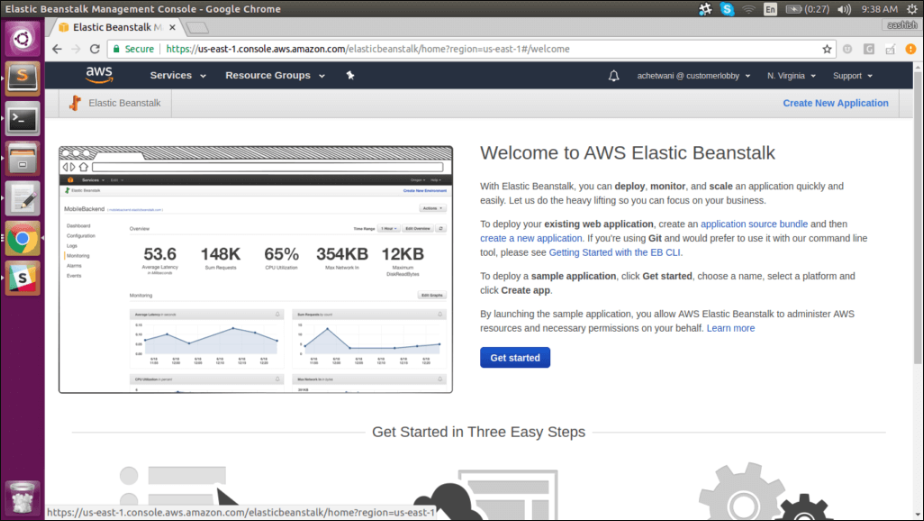This screenshot has height=521, width=924.
Task: Open the volume indicator in top panel
Action: point(844,9)
